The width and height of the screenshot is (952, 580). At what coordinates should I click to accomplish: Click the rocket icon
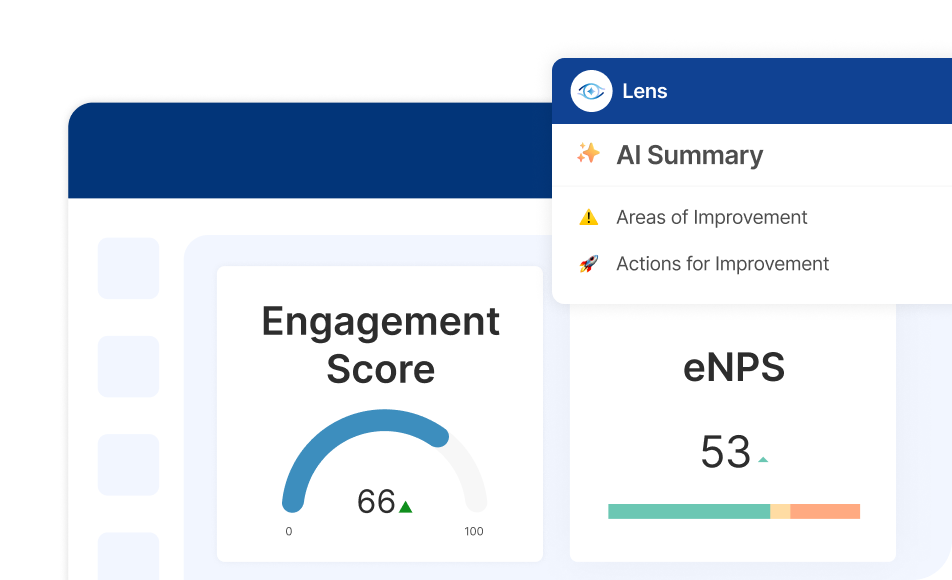tap(588, 264)
